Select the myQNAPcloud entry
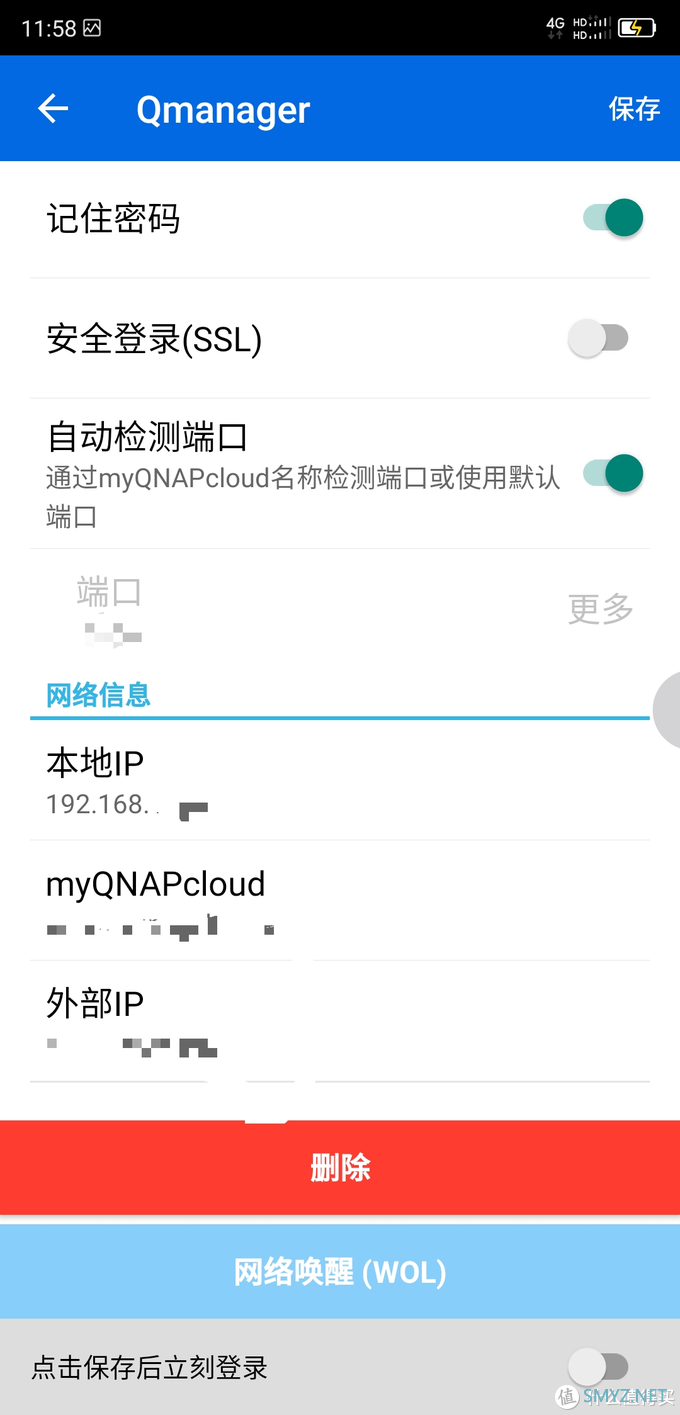680x1415 pixels. [340, 901]
